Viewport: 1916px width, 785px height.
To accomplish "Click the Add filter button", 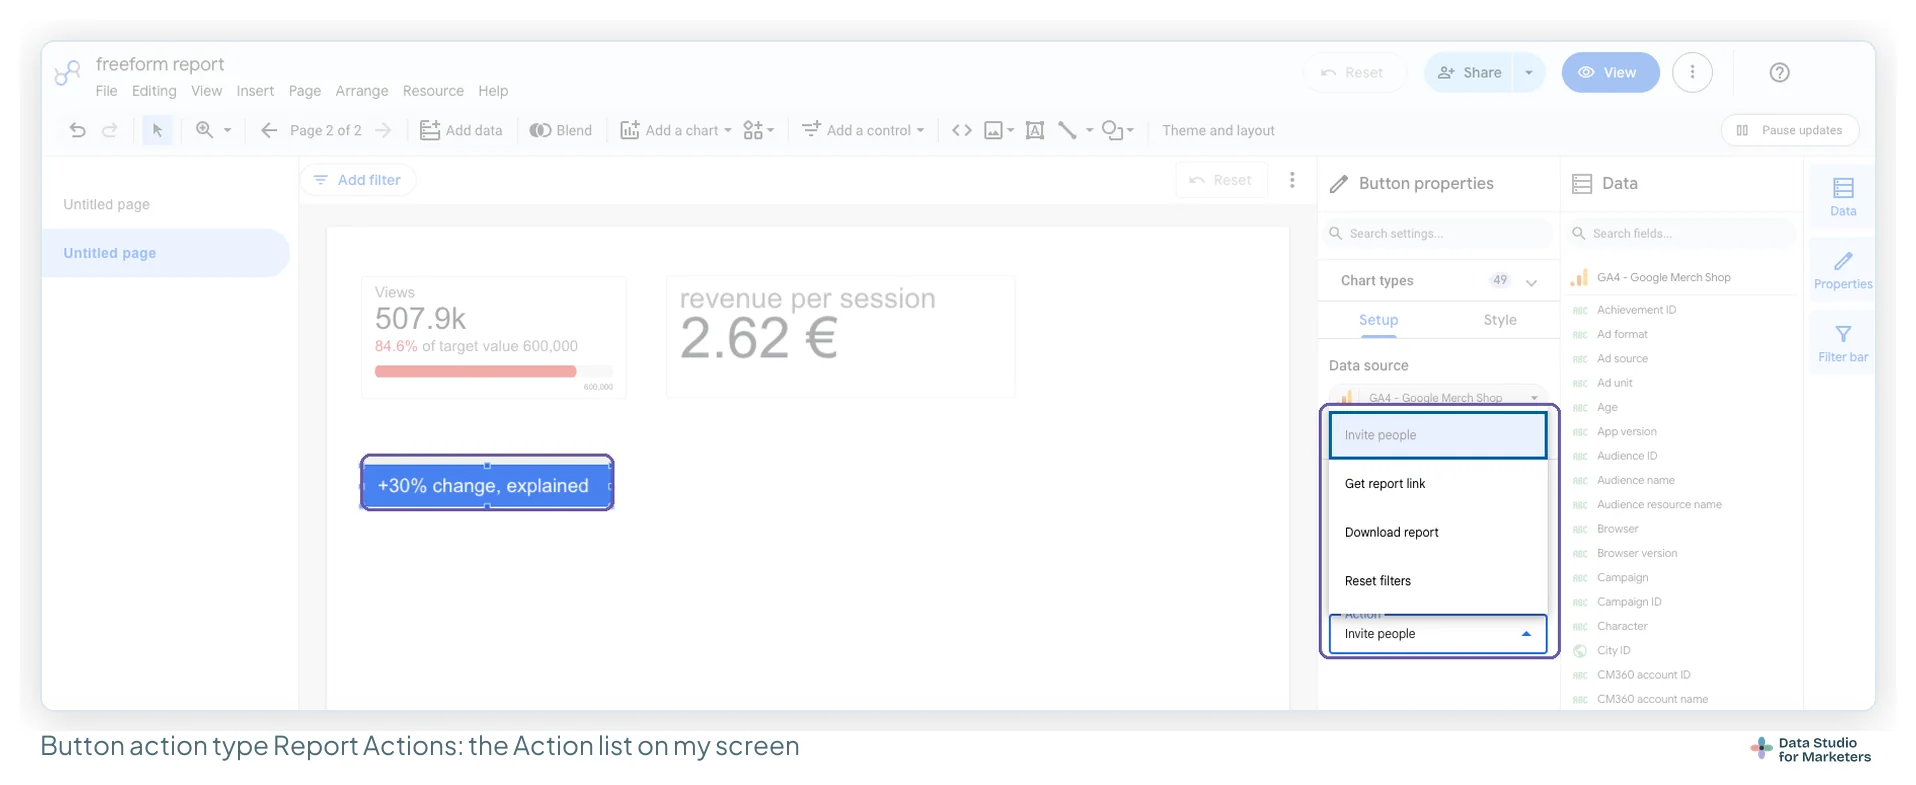I will point(358,180).
